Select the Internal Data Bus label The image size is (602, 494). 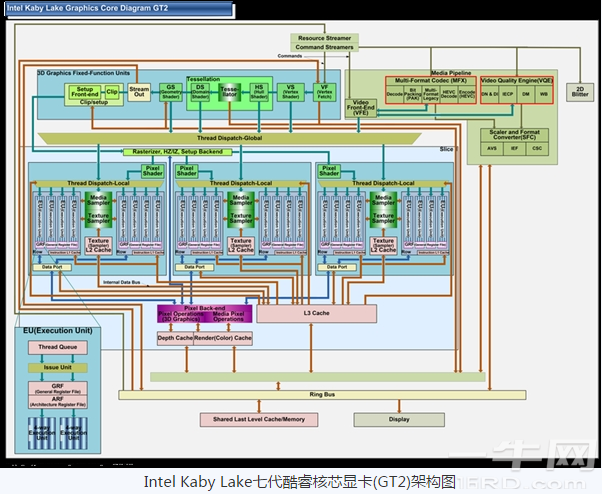coord(121,282)
